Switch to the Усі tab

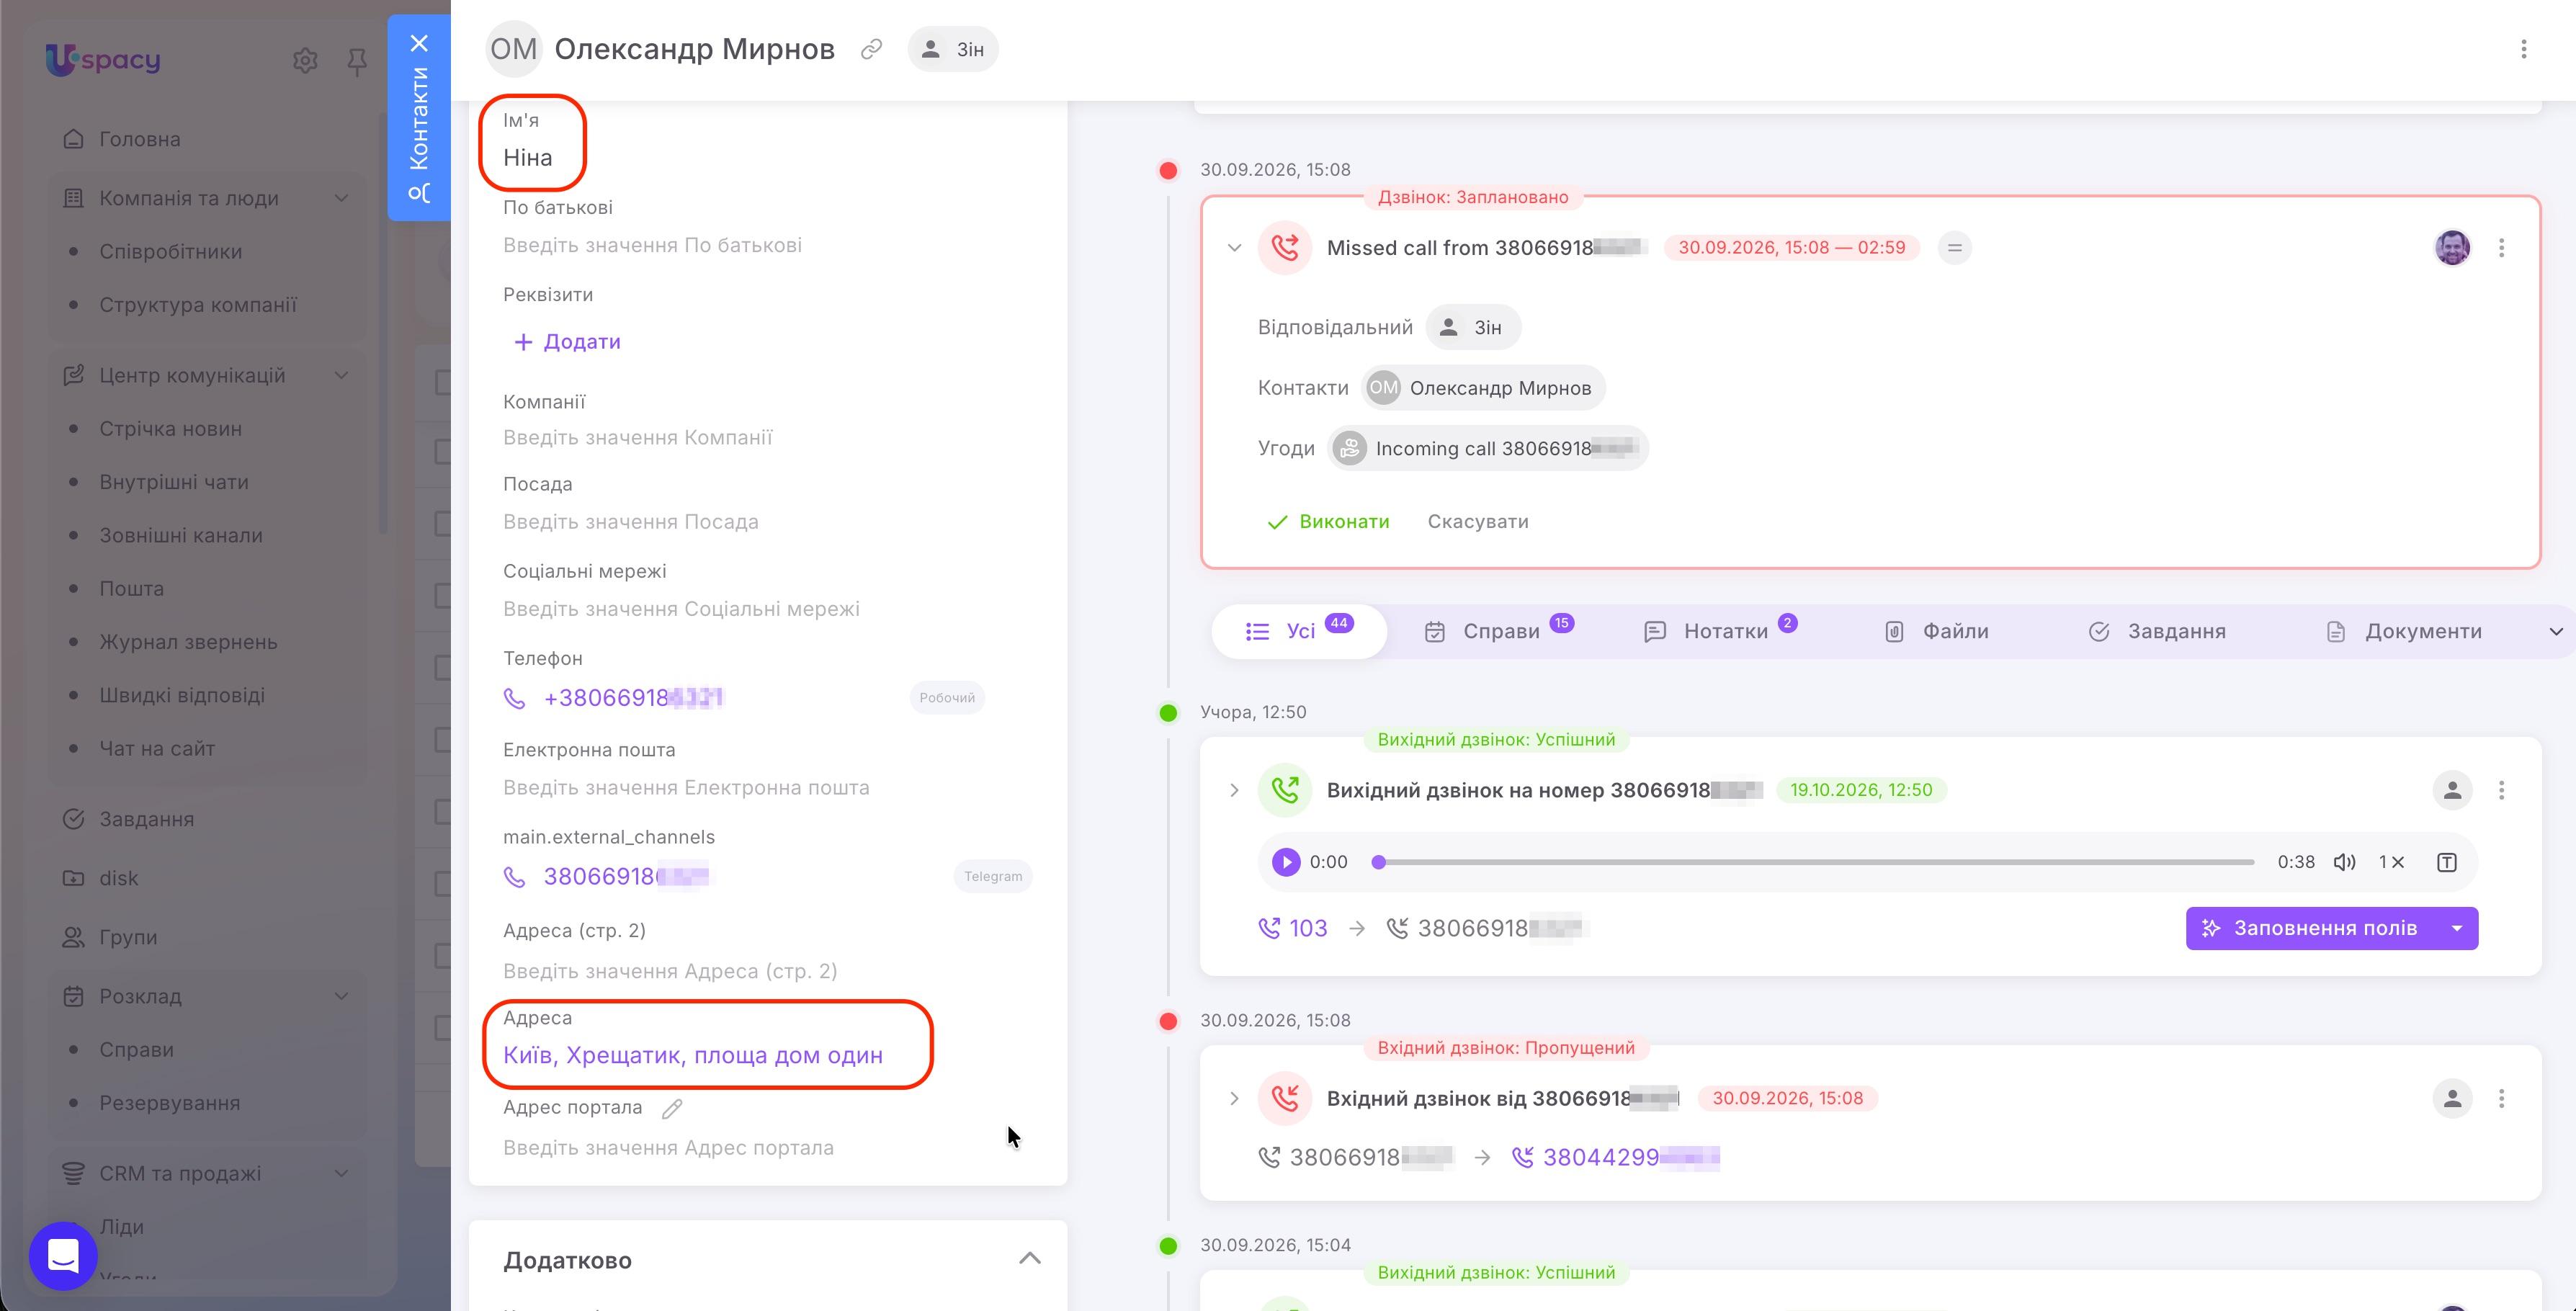point(1299,631)
